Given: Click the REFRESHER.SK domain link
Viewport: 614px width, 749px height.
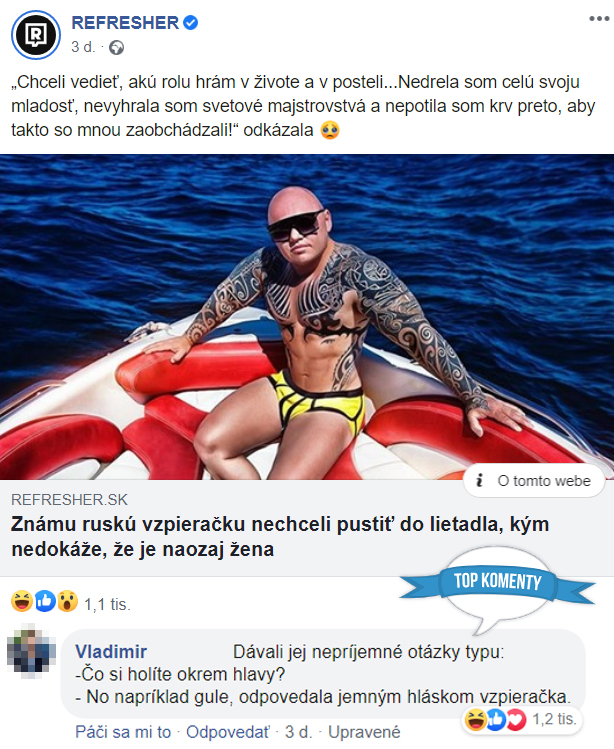Looking at the screenshot, I should tap(69, 500).
